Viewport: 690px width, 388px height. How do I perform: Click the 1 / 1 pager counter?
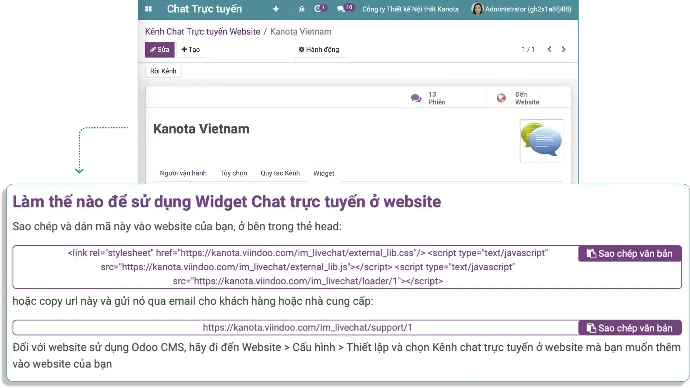pyautogui.click(x=528, y=49)
